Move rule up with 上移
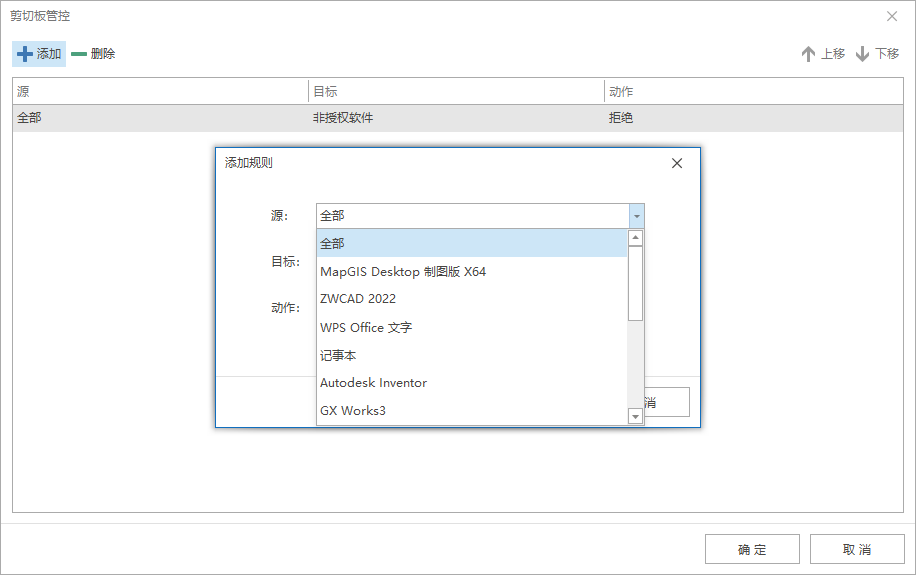The height and width of the screenshot is (575, 916). click(823, 54)
